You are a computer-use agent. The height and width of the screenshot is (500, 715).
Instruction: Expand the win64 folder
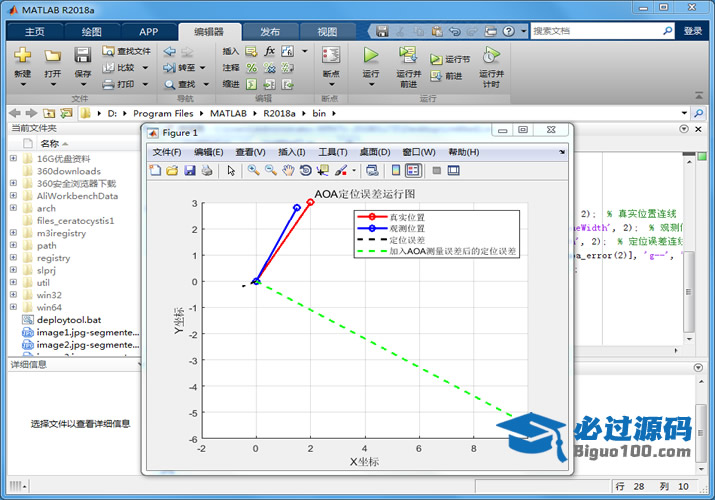pos(13,307)
